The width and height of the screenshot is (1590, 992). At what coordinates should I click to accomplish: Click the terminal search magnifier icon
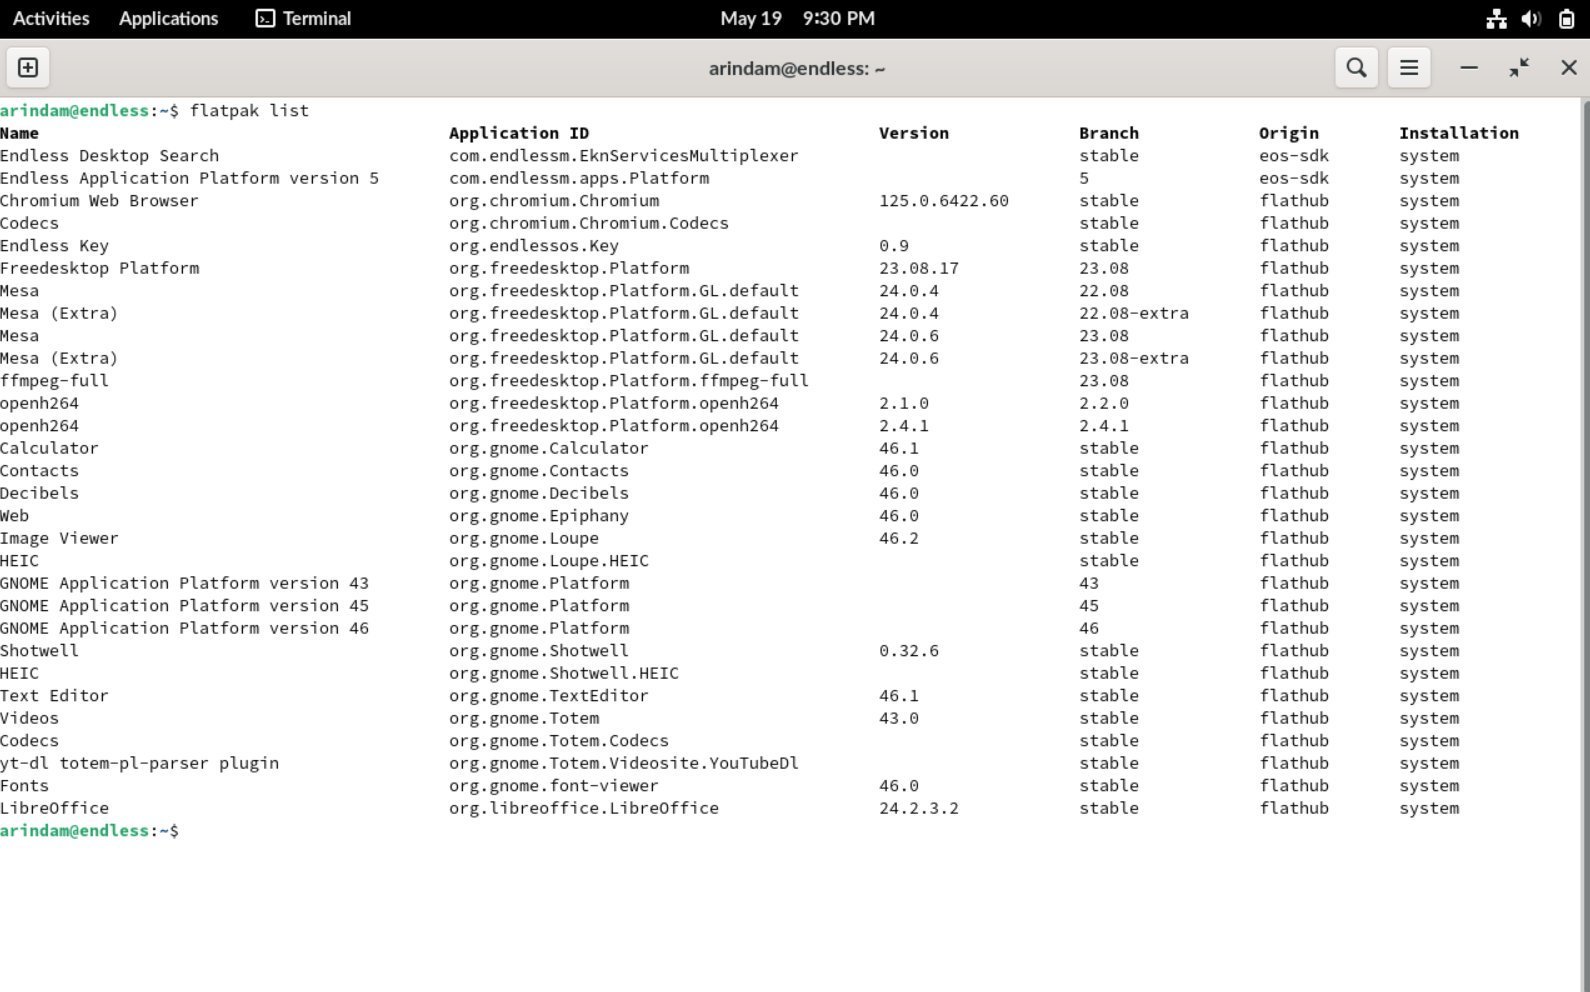point(1356,68)
